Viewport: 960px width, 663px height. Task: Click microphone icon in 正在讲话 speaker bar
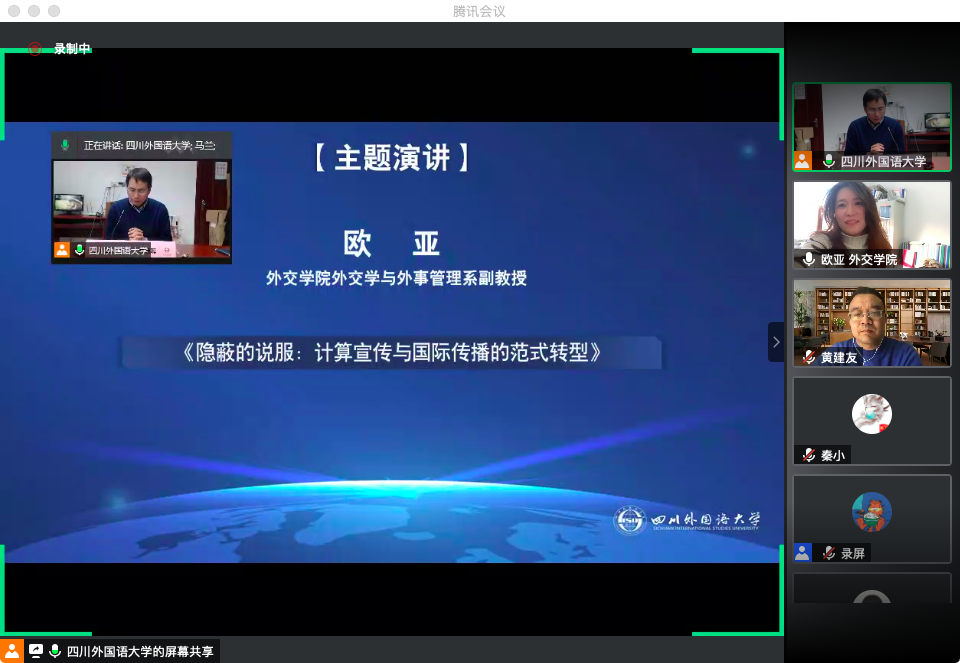66,145
